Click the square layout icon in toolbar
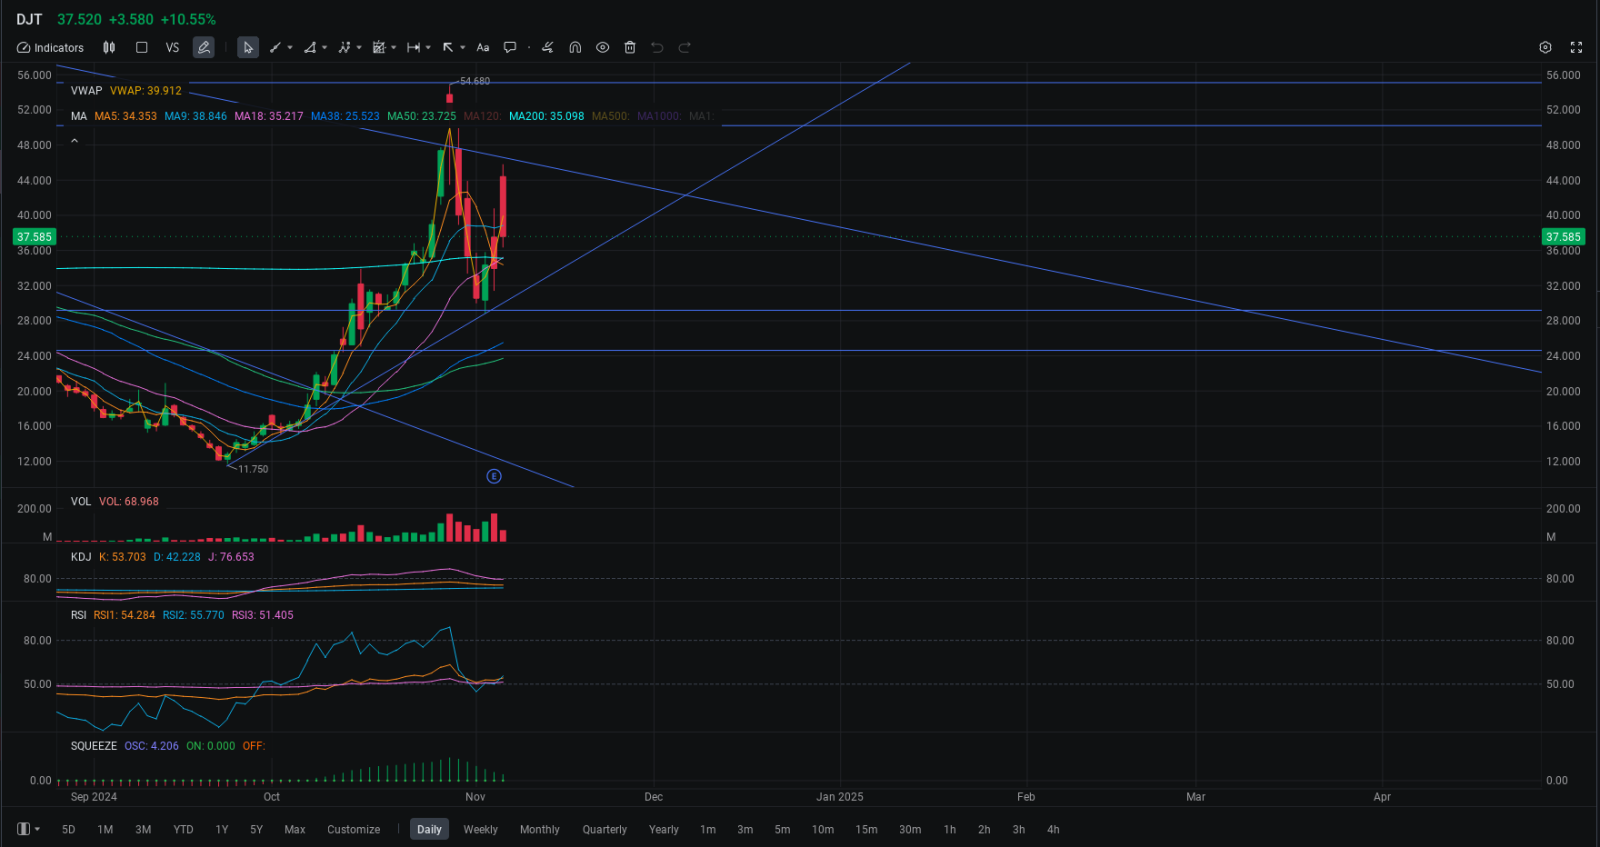Viewport: 1600px width, 847px height. pos(142,47)
